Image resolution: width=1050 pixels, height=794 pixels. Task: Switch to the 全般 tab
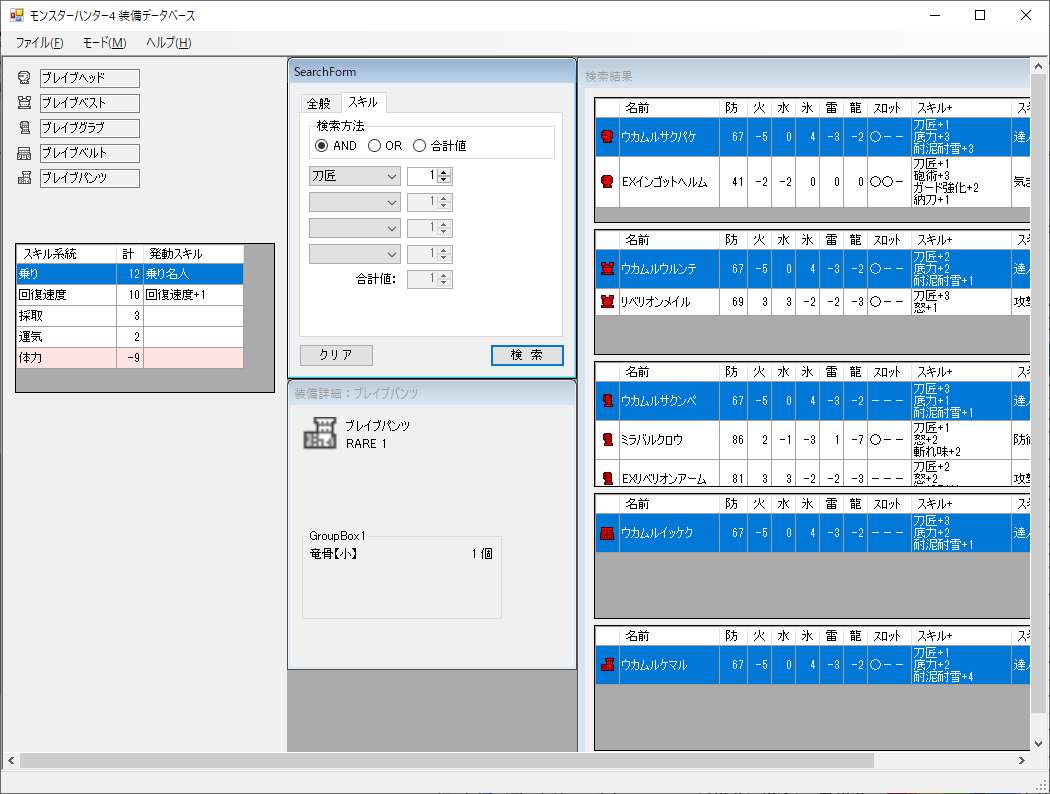pos(319,103)
